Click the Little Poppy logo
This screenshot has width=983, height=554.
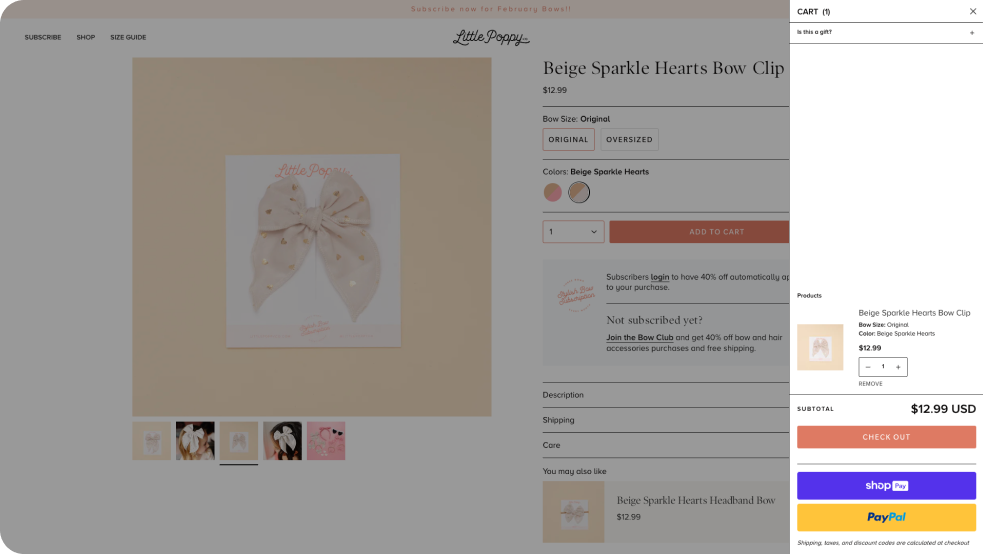click(x=491, y=38)
